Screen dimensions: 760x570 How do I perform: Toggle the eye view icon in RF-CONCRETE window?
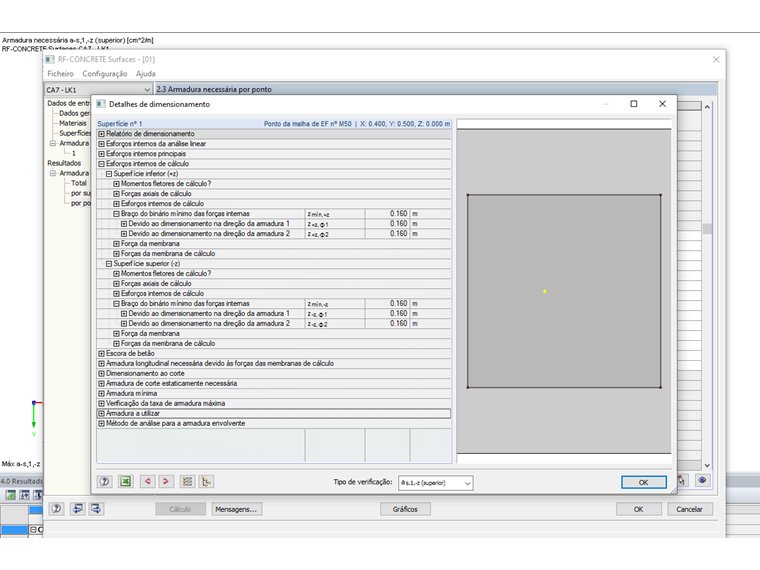click(702, 480)
